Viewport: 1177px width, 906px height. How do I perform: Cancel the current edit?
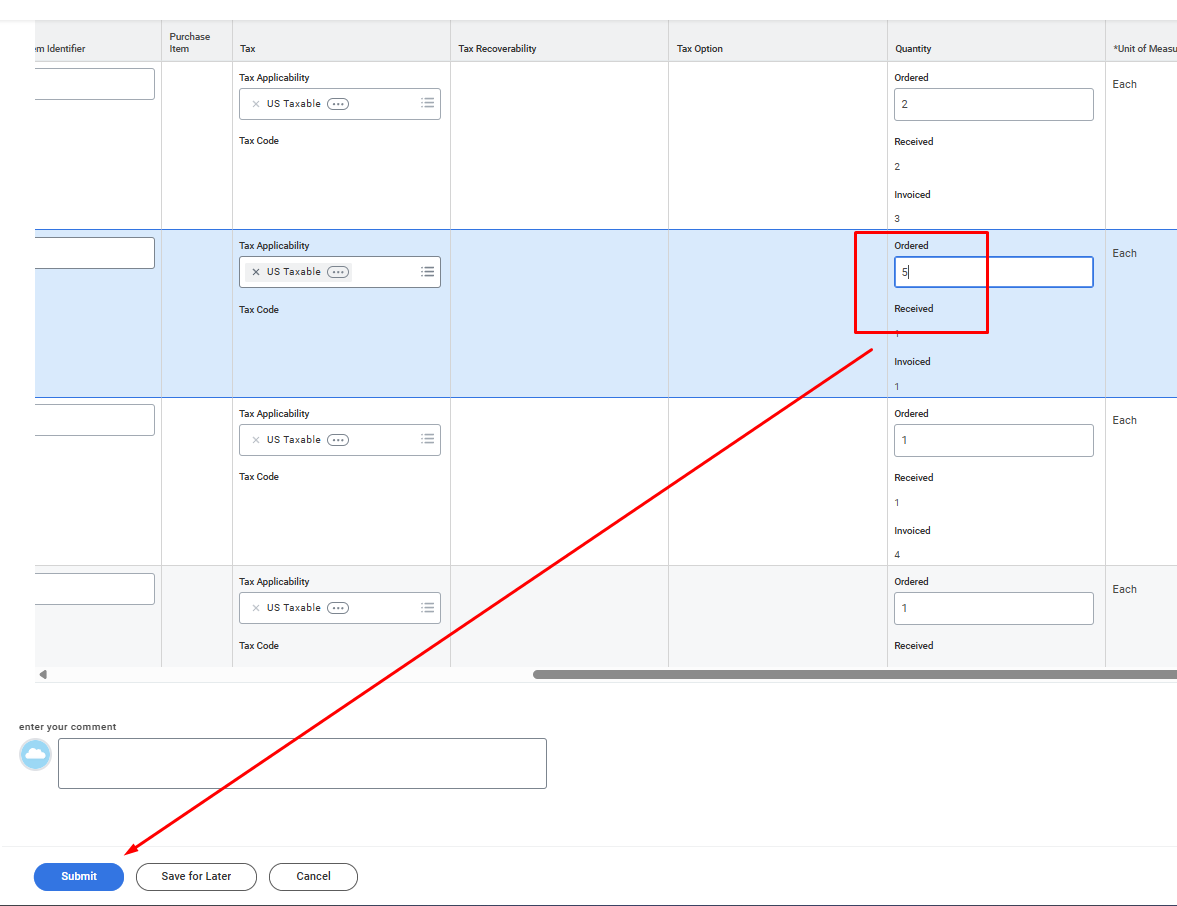pyautogui.click(x=313, y=877)
